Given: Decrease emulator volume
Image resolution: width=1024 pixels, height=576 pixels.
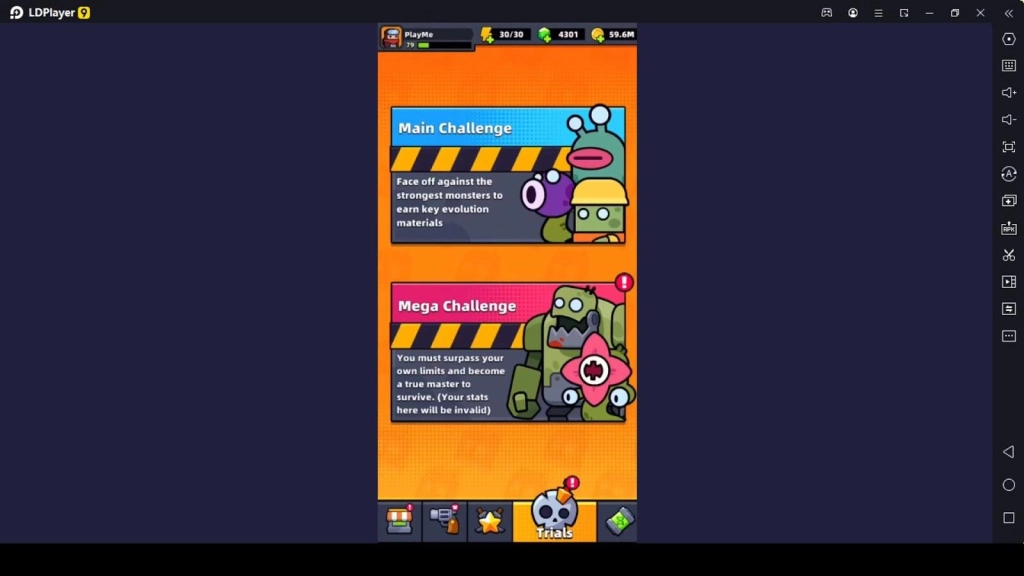Looking at the screenshot, I should pos(1008,120).
